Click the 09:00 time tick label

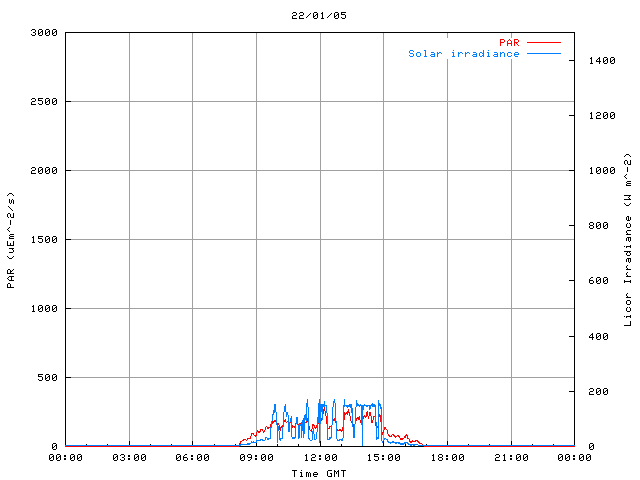pyautogui.click(x=256, y=458)
